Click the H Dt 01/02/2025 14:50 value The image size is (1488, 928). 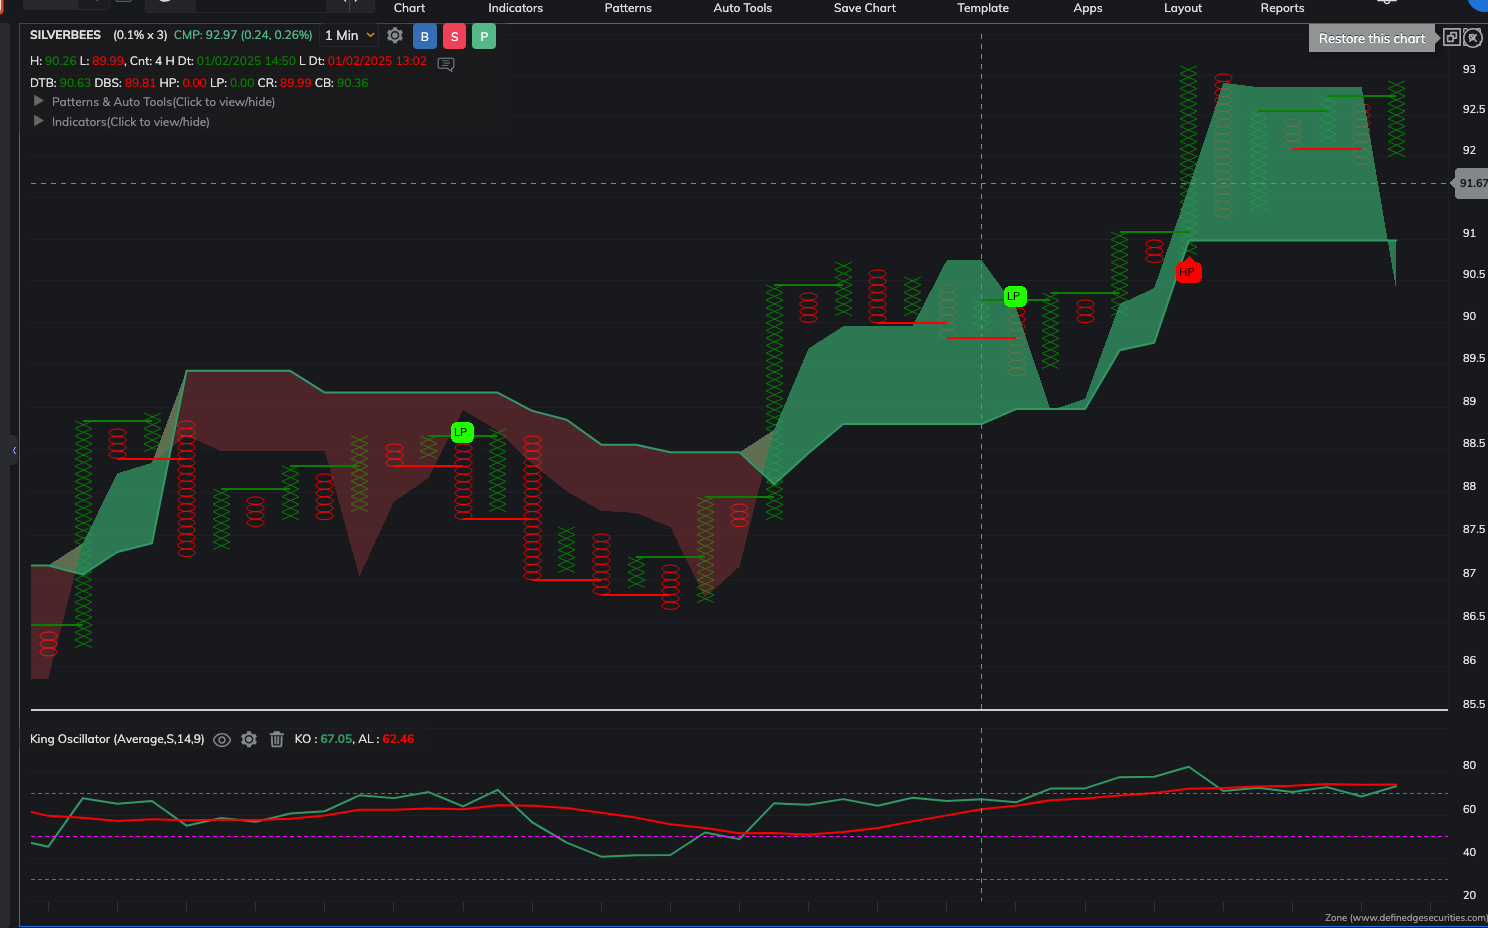tap(246, 61)
